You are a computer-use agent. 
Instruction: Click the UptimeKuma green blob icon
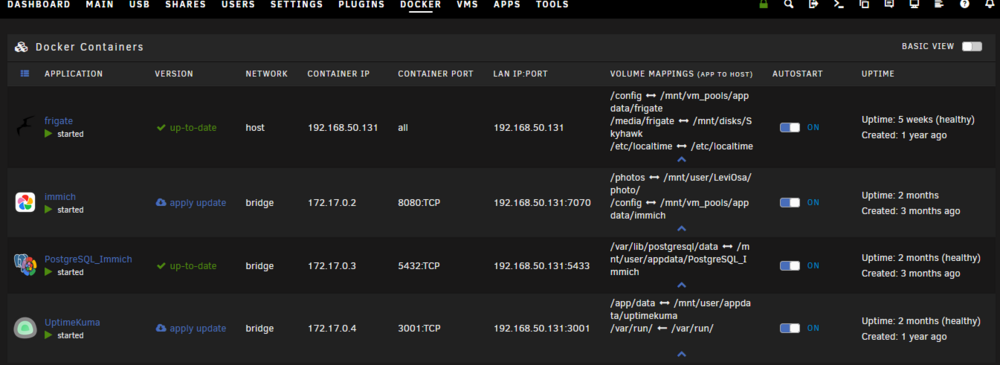click(x=25, y=328)
